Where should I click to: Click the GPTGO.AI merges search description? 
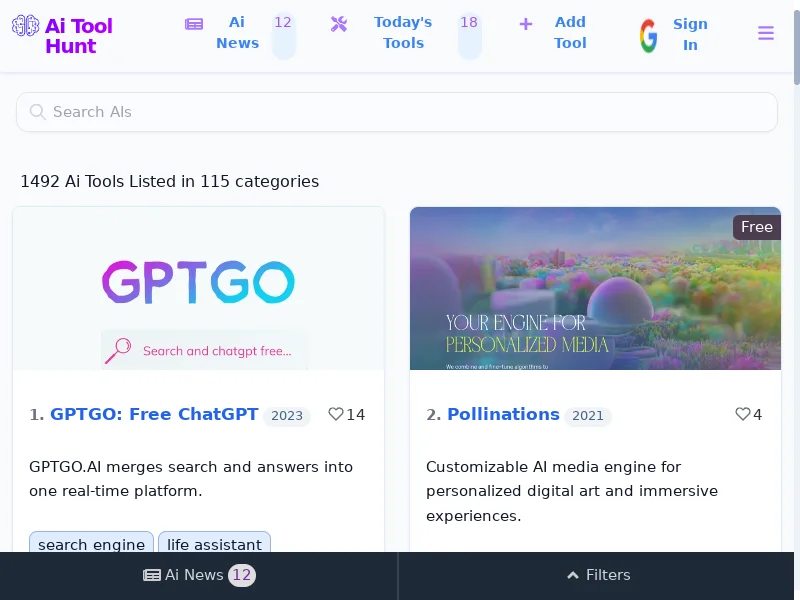(x=191, y=479)
